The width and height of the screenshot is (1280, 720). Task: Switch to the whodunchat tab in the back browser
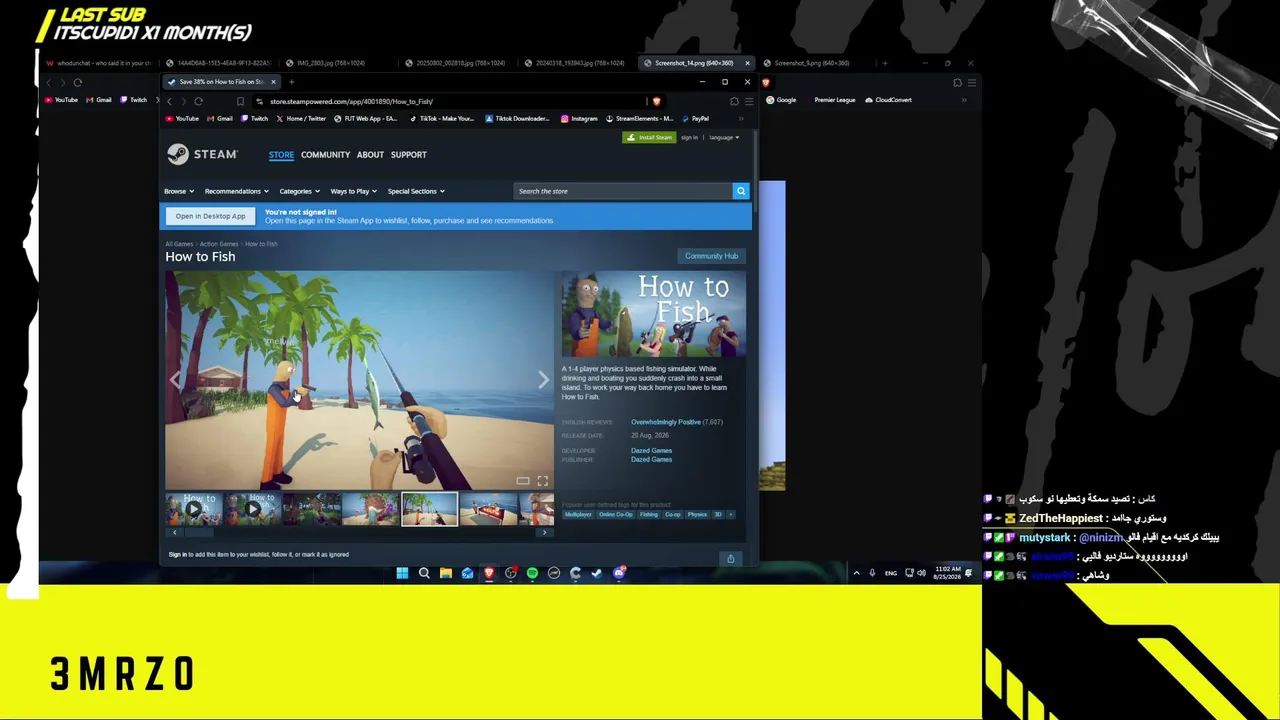[x=98, y=63]
